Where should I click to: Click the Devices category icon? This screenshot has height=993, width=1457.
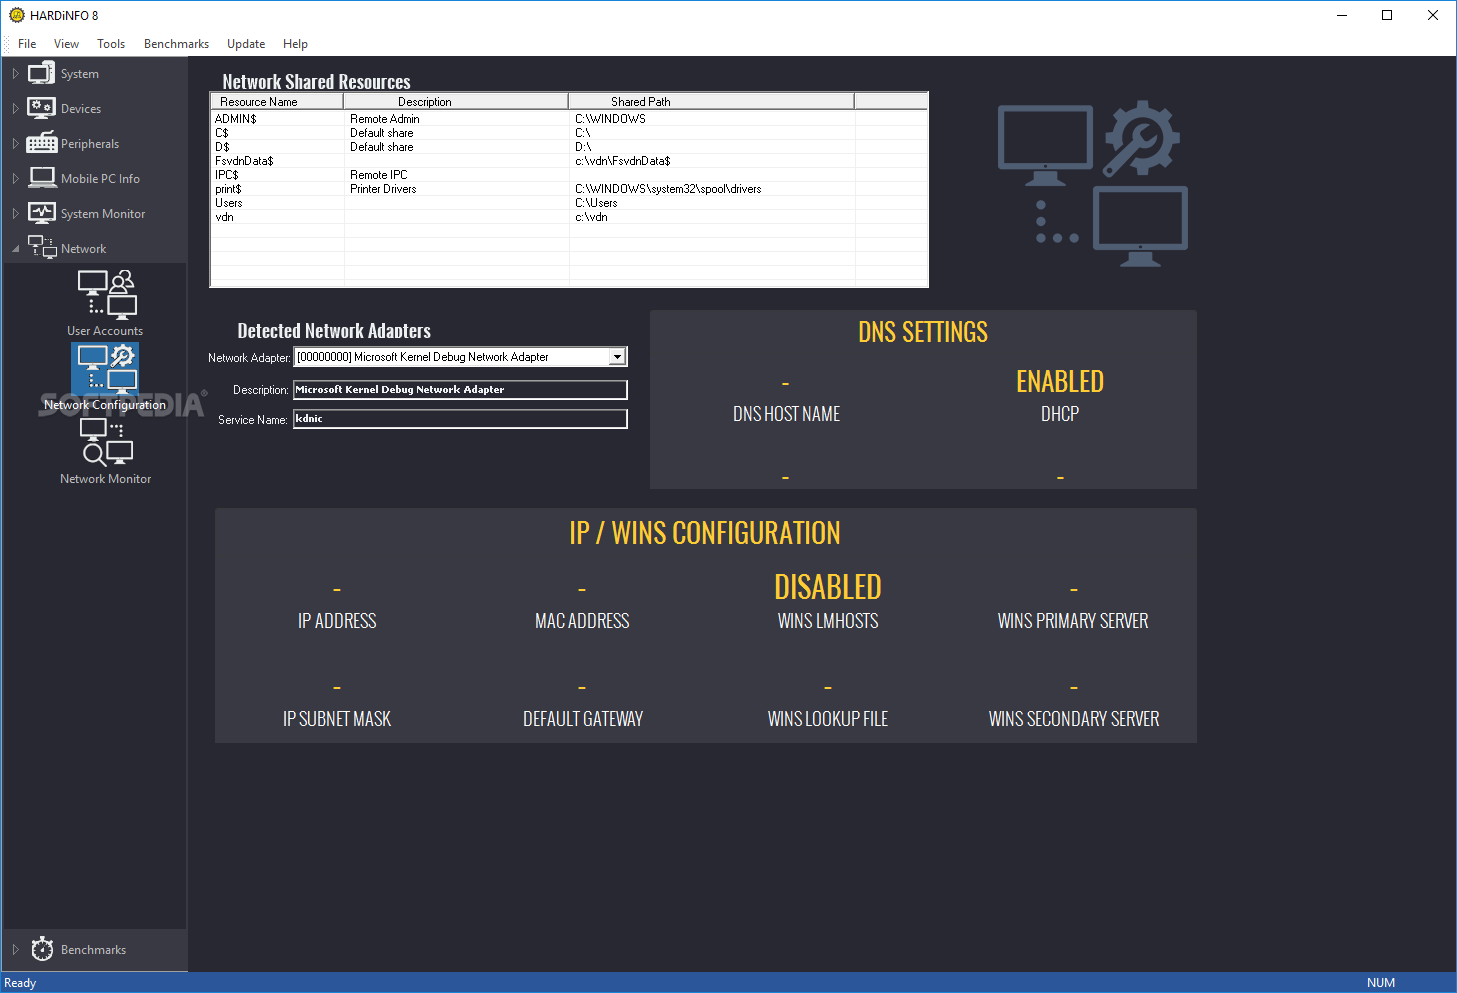point(42,108)
